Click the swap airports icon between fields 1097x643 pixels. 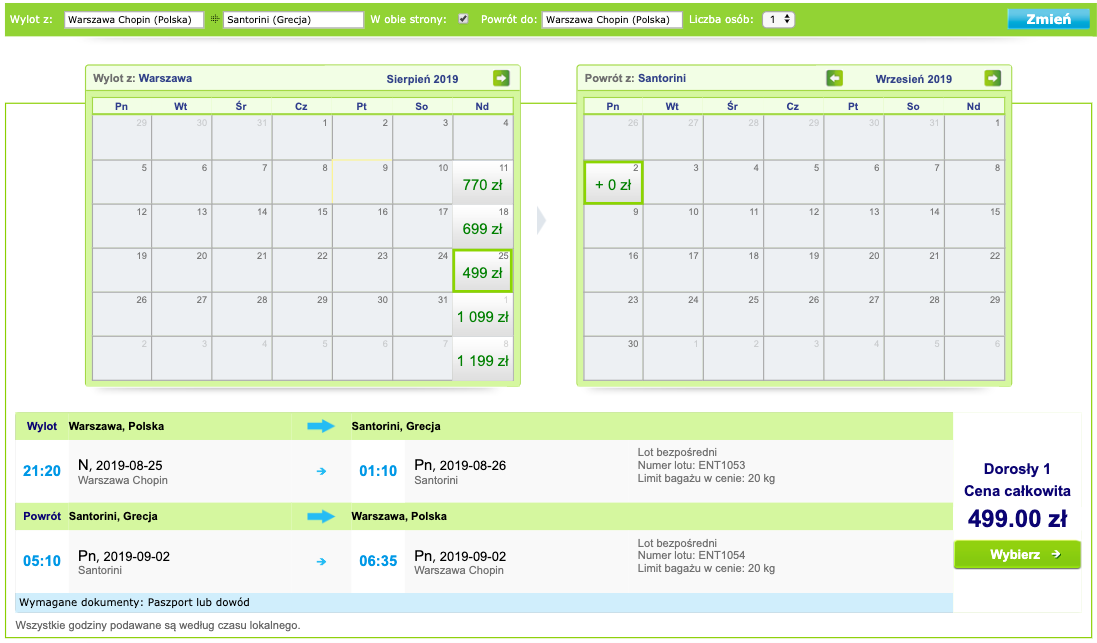[x=214, y=20]
